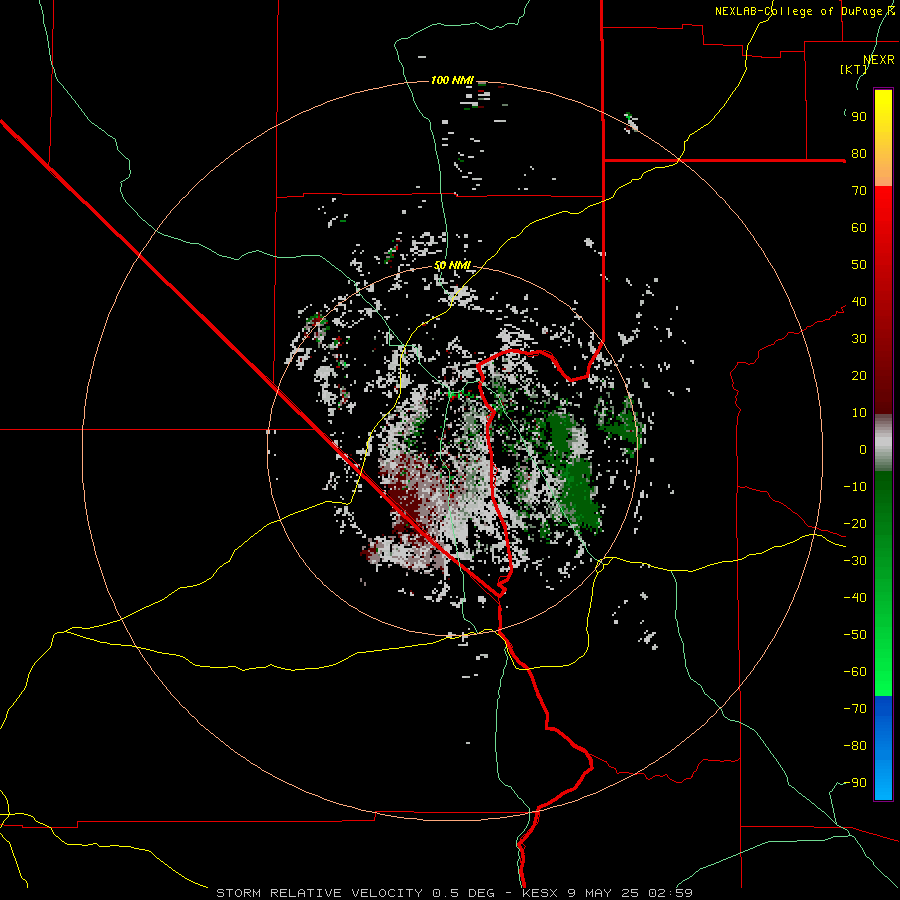
Task: Click the "[KT]" units label
Action: (x=854, y=69)
